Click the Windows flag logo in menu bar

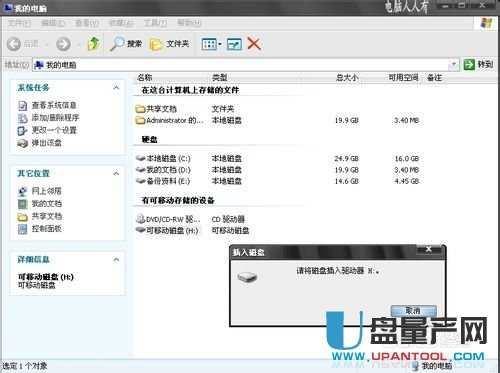[486, 23]
